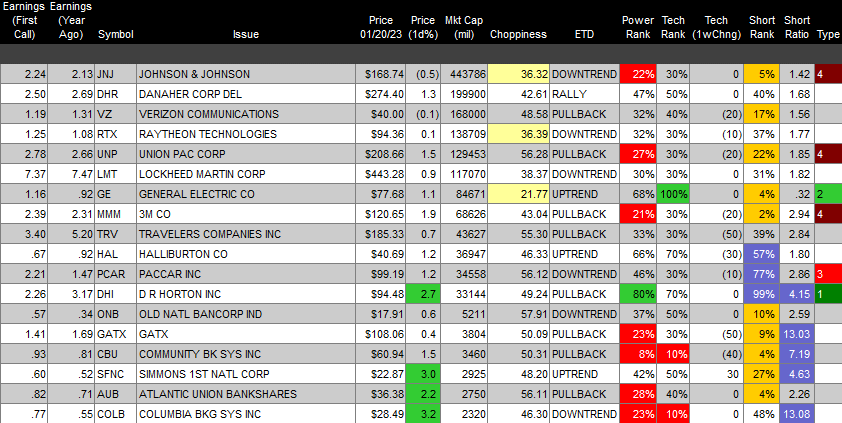The width and height of the screenshot is (842, 423).
Task: Click the 443786 market cap value
Action: (x=464, y=74)
